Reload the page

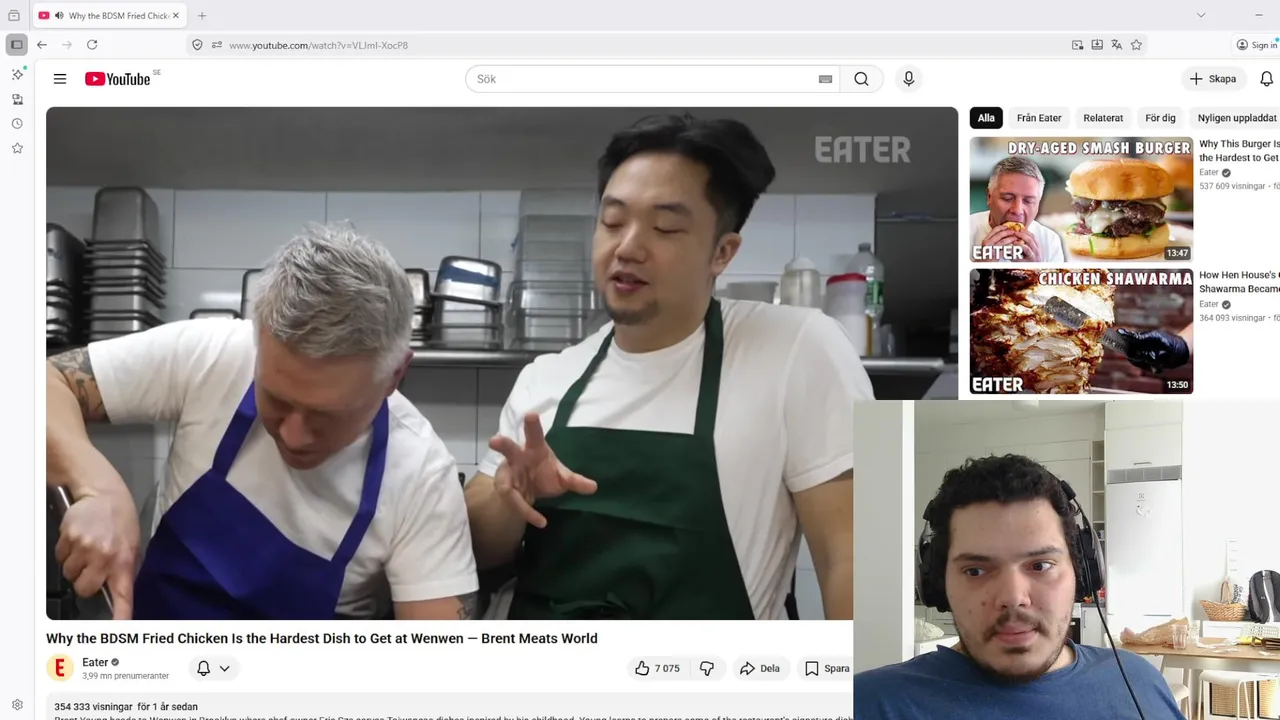click(92, 45)
